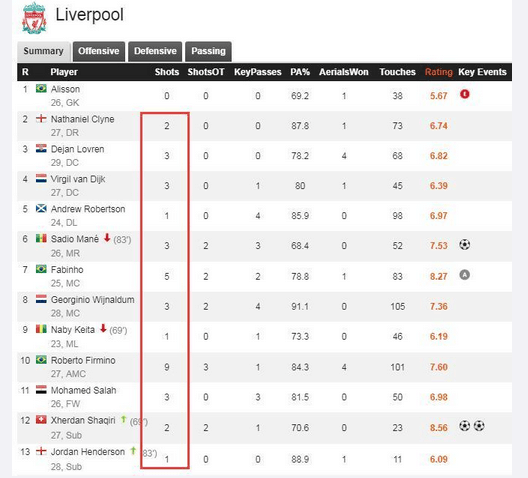Image resolution: width=528 pixels, height=478 pixels.
Task: Click Virgil van Dijk's player name
Action: [78, 179]
